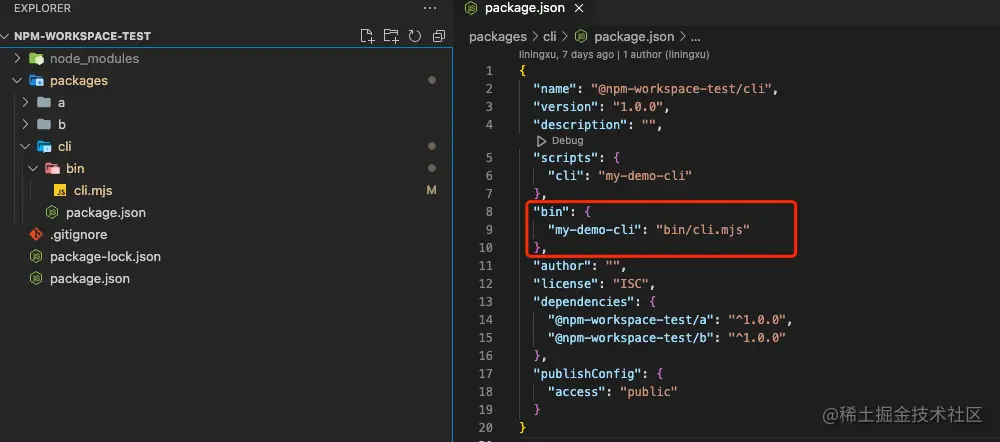Collapse the cli folder chevron
The height and width of the screenshot is (442, 1000).
point(26,147)
